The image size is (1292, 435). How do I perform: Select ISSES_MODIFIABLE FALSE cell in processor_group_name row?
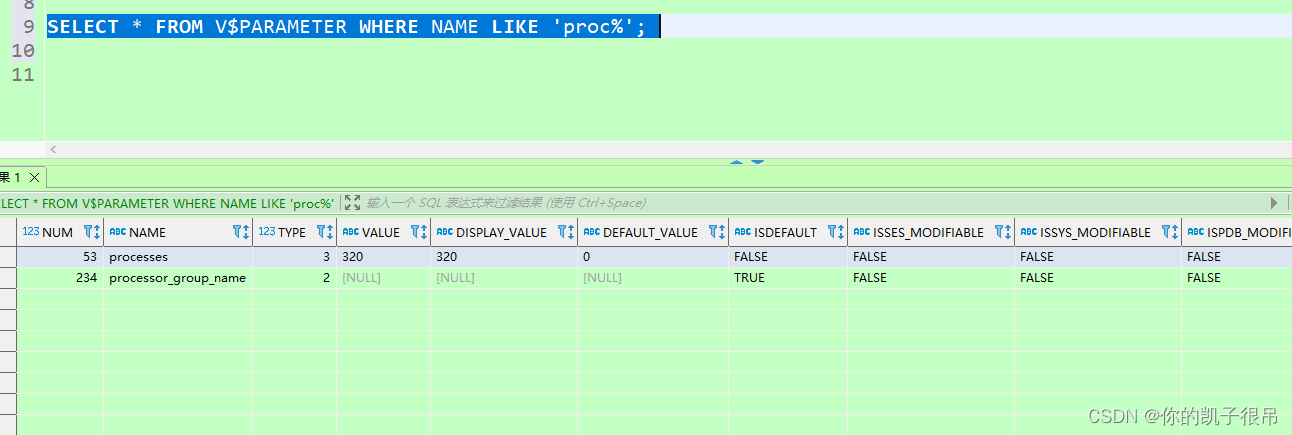tap(931, 278)
